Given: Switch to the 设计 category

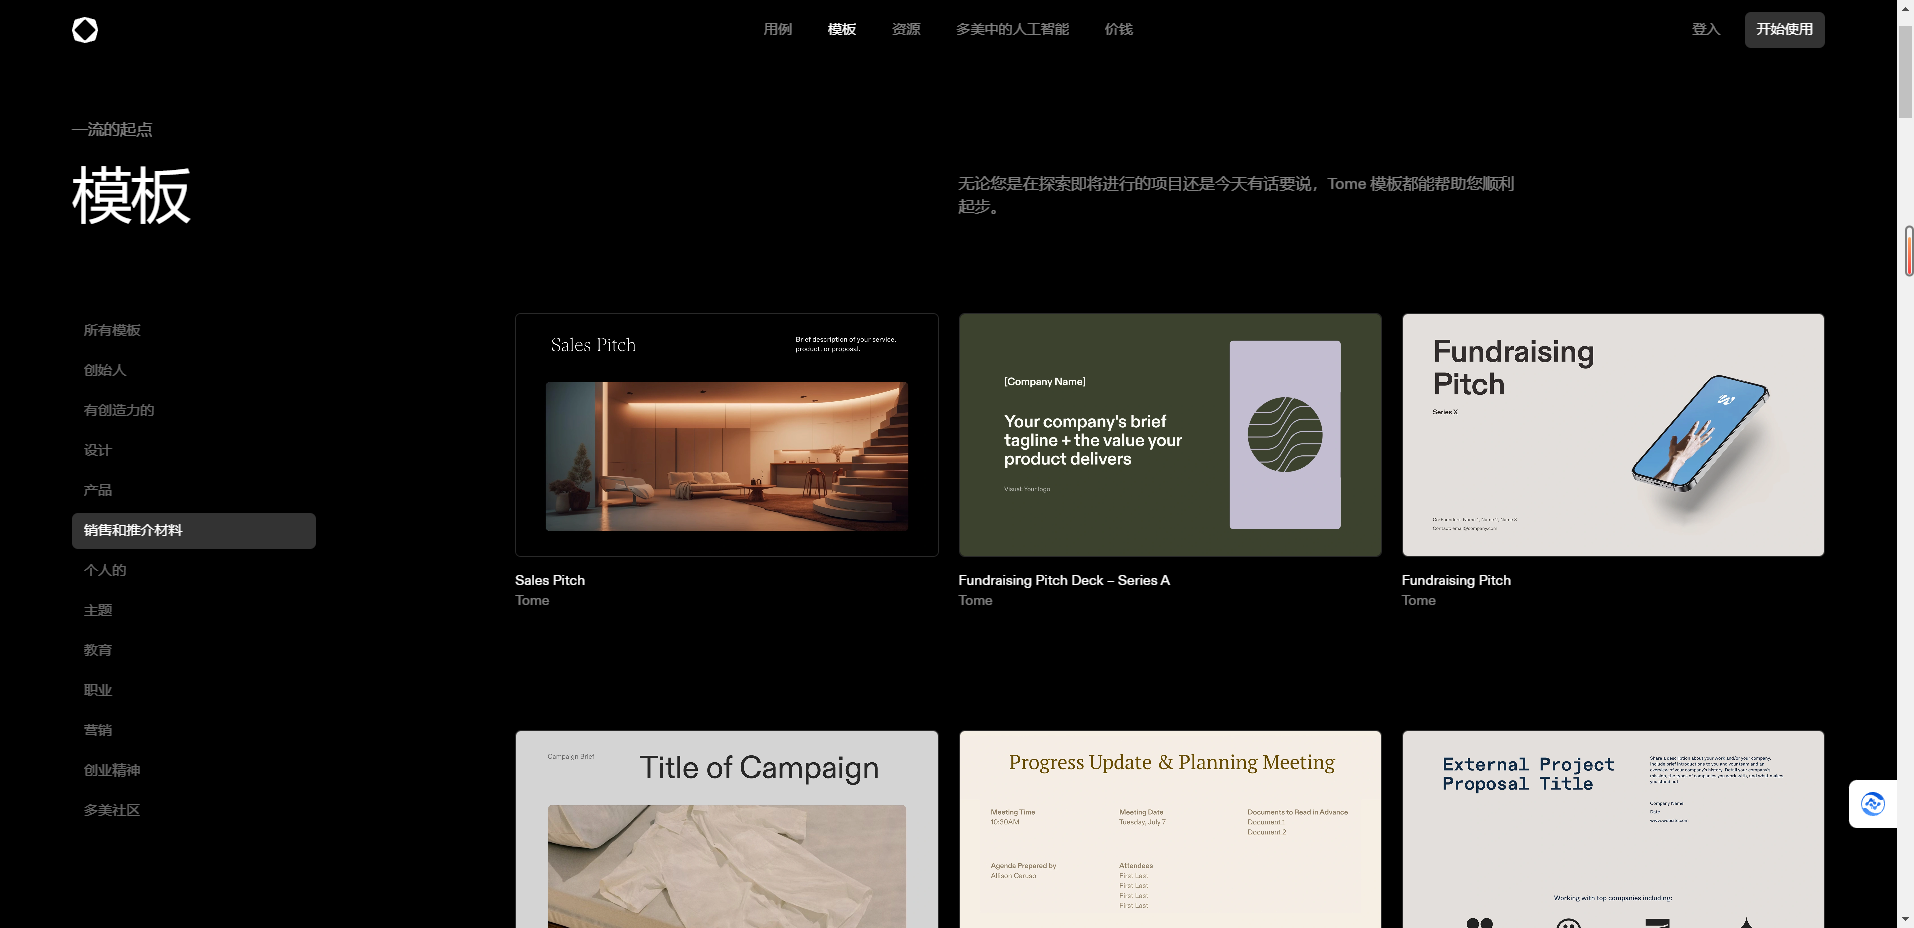Looking at the screenshot, I should (x=98, y=451).
